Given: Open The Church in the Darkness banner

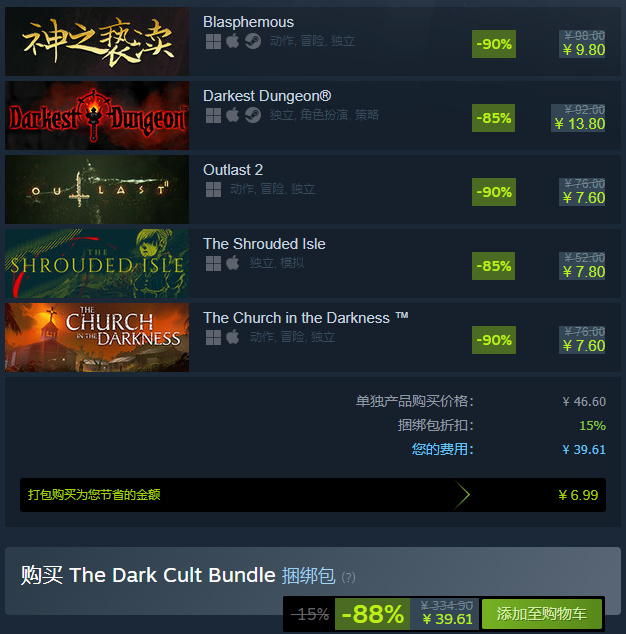Looking at the screenshot, I should tap(97, 338).
